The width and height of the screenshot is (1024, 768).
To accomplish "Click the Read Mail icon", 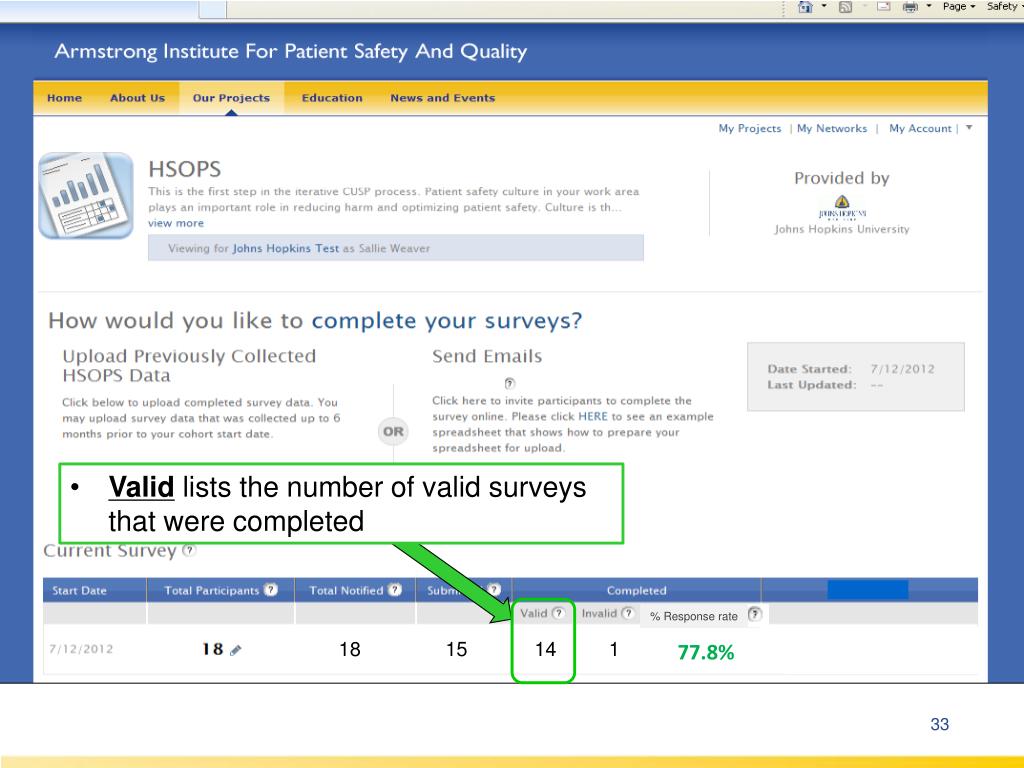I will tap(884, 7).
